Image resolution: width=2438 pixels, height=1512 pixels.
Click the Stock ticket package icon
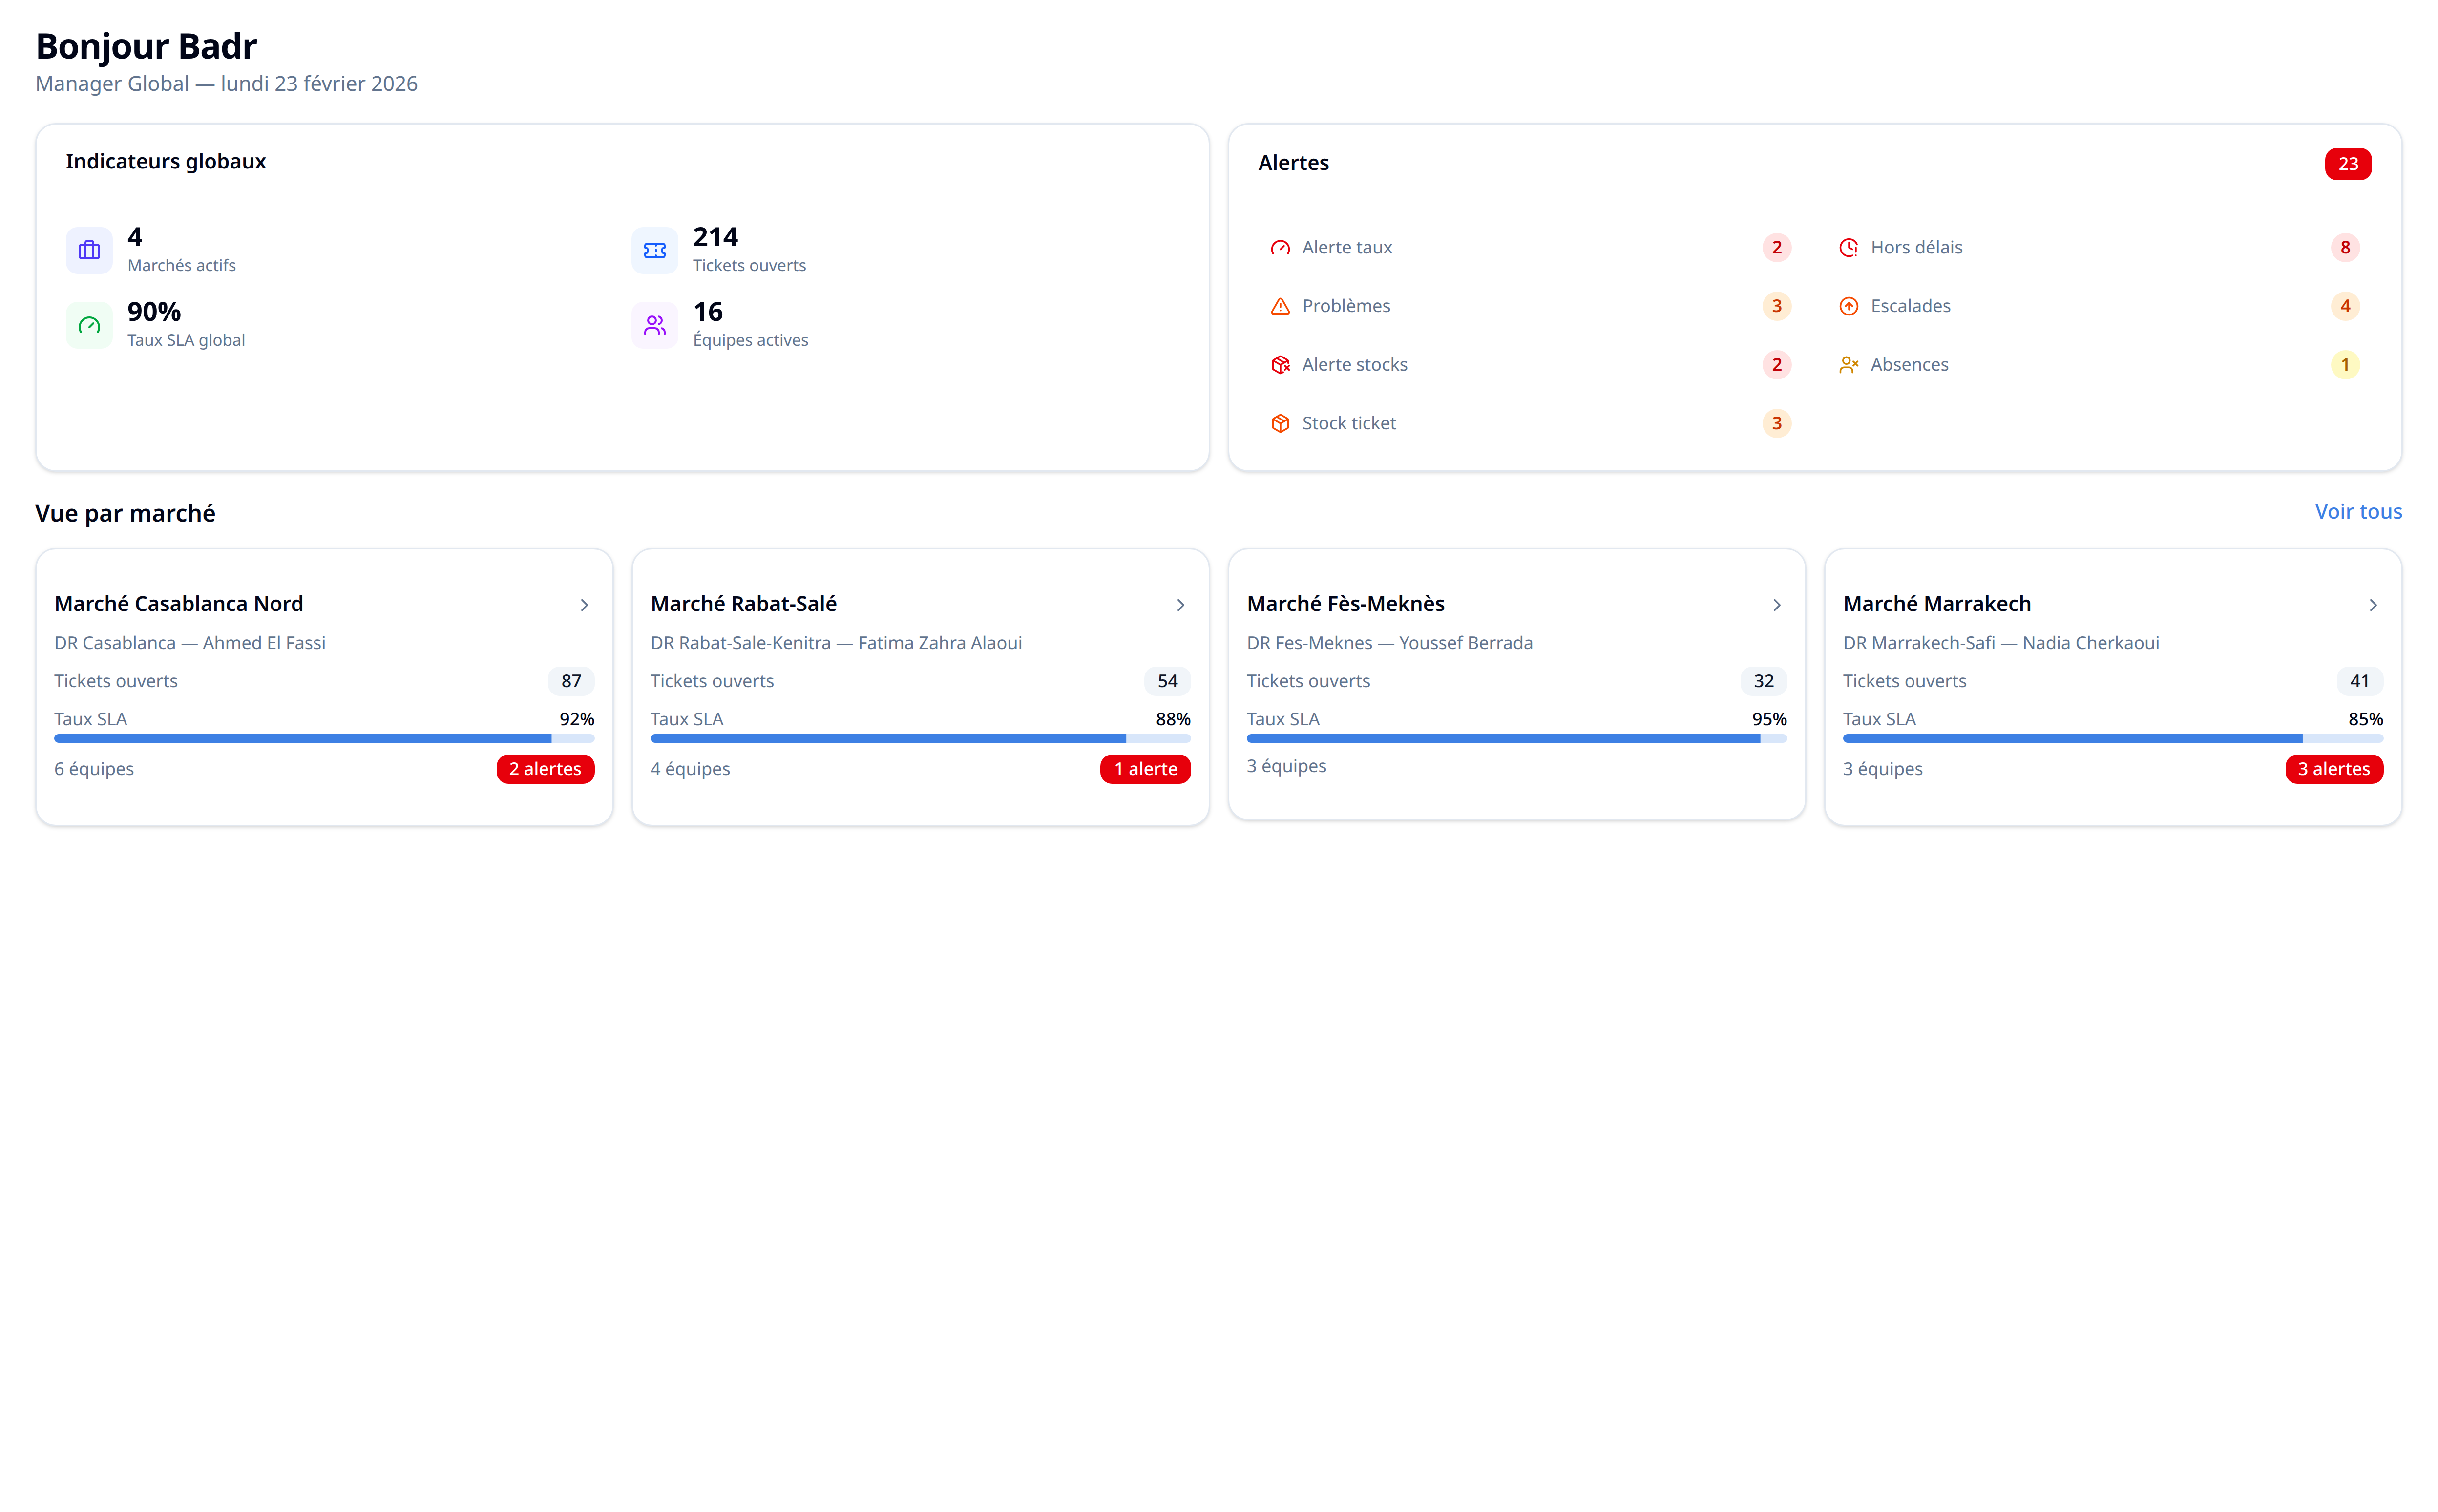[x=1280, y=424]
